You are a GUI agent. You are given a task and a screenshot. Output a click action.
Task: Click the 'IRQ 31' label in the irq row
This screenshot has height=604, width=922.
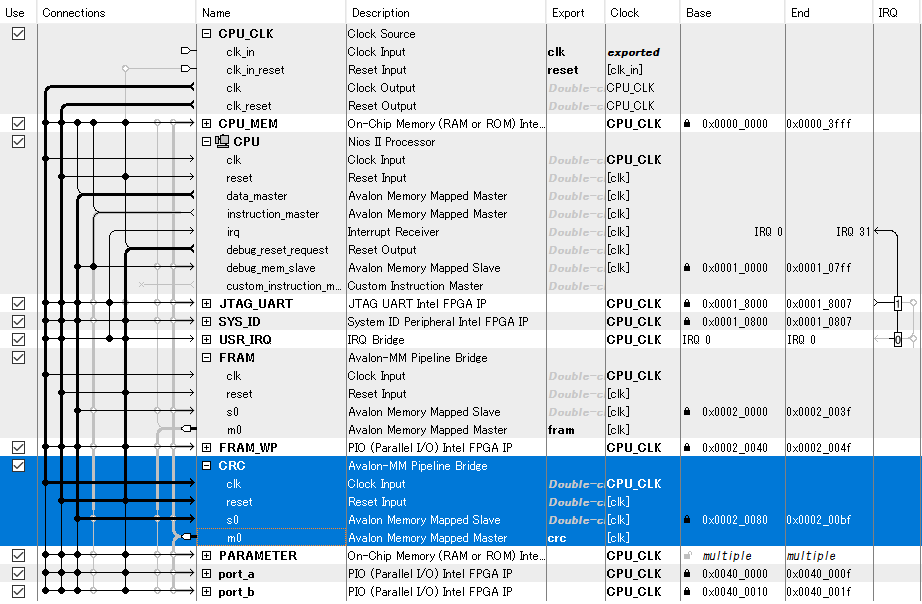(x=853, y=232)
